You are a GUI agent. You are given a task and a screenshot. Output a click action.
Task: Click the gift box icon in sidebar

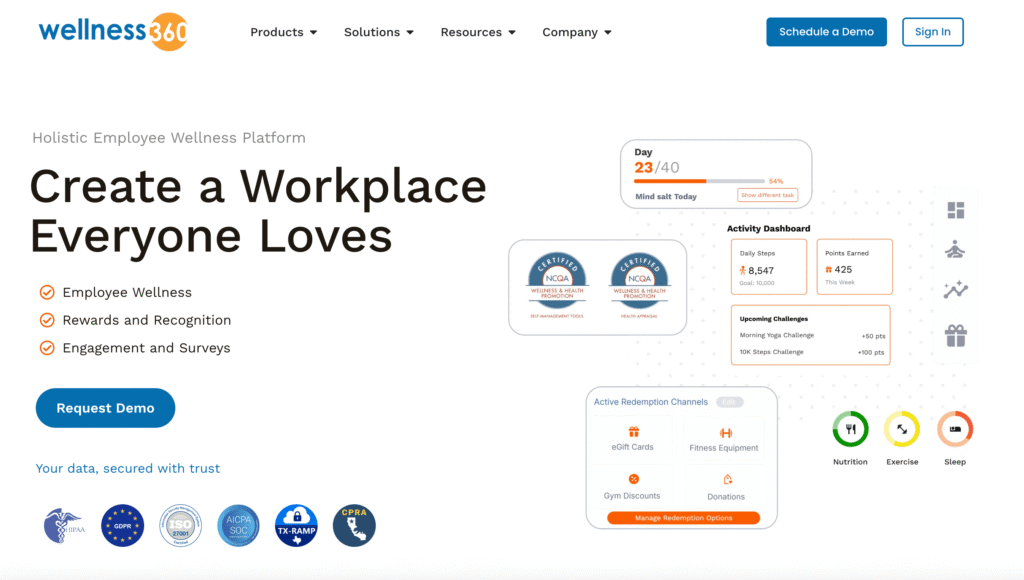(956, 336)
